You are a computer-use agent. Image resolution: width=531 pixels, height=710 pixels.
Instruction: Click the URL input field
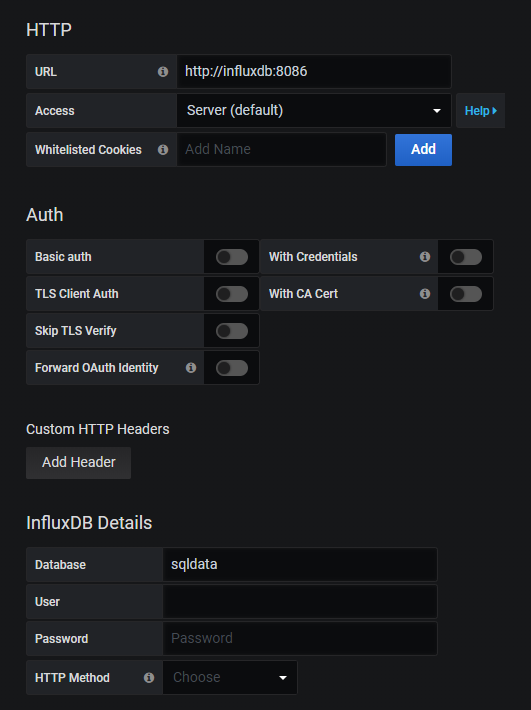(314, 72)
